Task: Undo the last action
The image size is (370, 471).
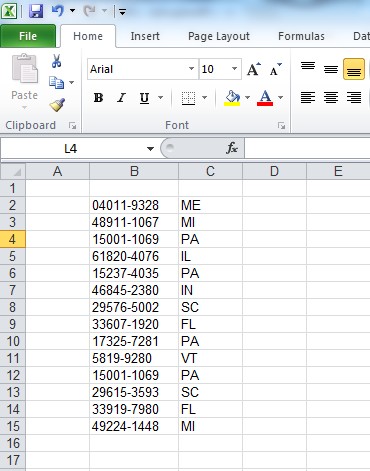Action: click(x=58, y=11)
